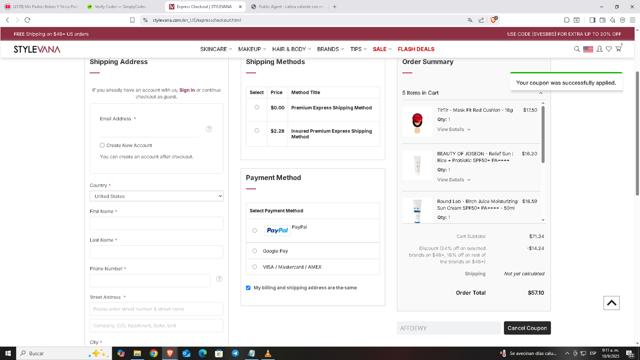Toggle the browser sidebar panel icon
This screenshot has height=360, width=640.
point(592,20)
